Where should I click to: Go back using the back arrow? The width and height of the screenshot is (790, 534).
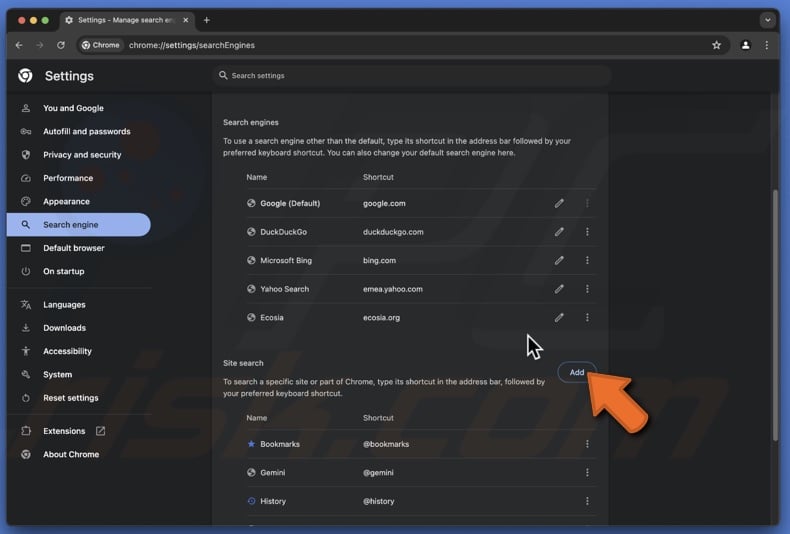19,45
